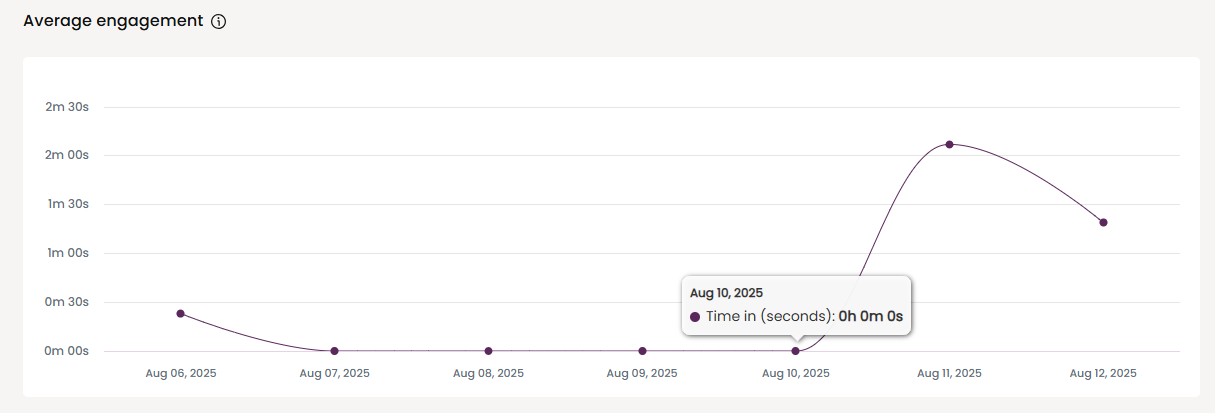The height and width of the screenshot is (413, 1215).
Task: Click the Aug 12, 2025 x-axis label
Action: [x=1103, y=374]
